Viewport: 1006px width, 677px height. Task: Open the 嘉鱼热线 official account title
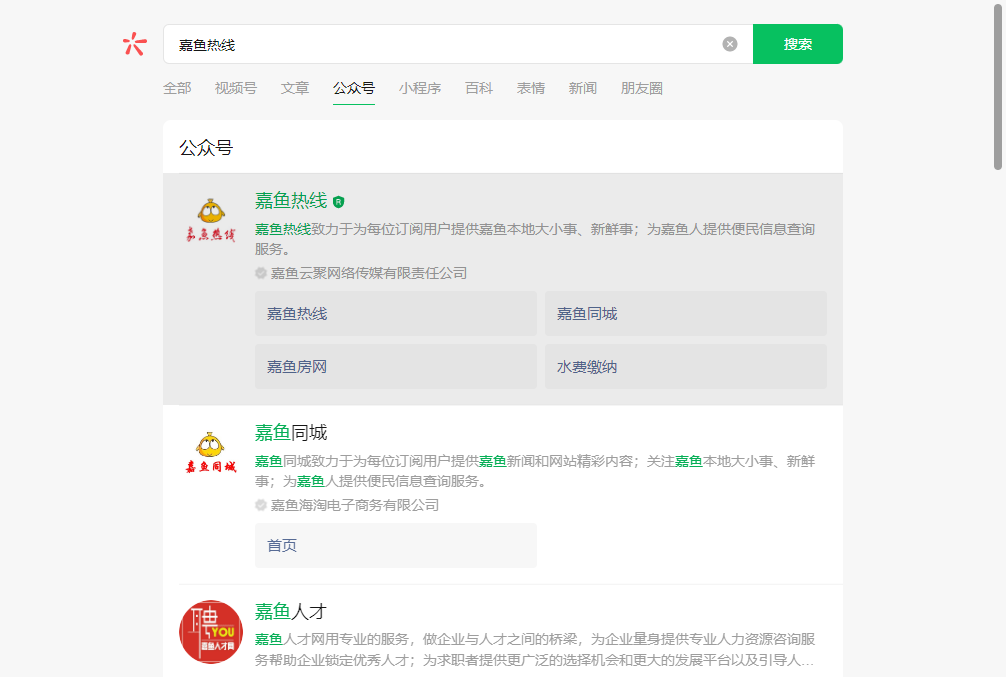(x=291, y=201)
